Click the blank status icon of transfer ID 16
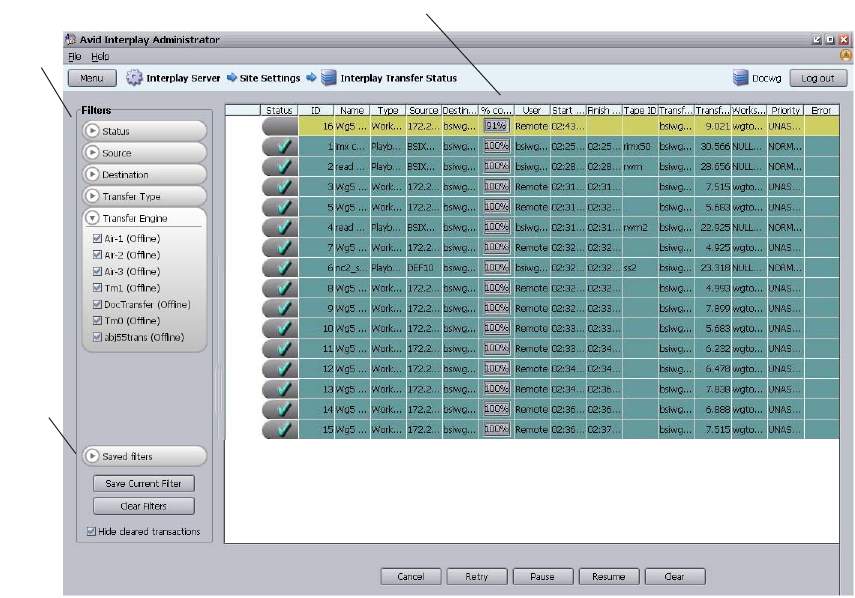 coord(280,126)
